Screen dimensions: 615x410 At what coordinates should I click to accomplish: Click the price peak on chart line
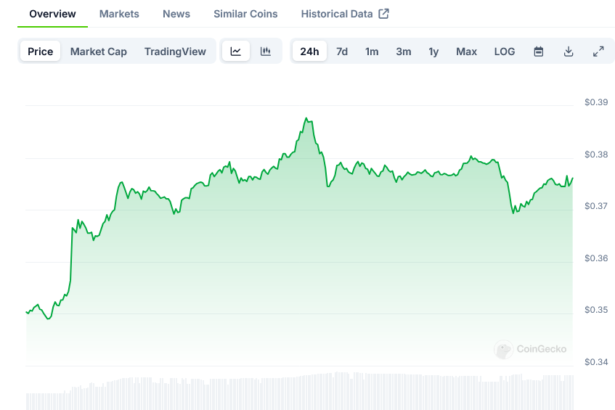(306, 118)
